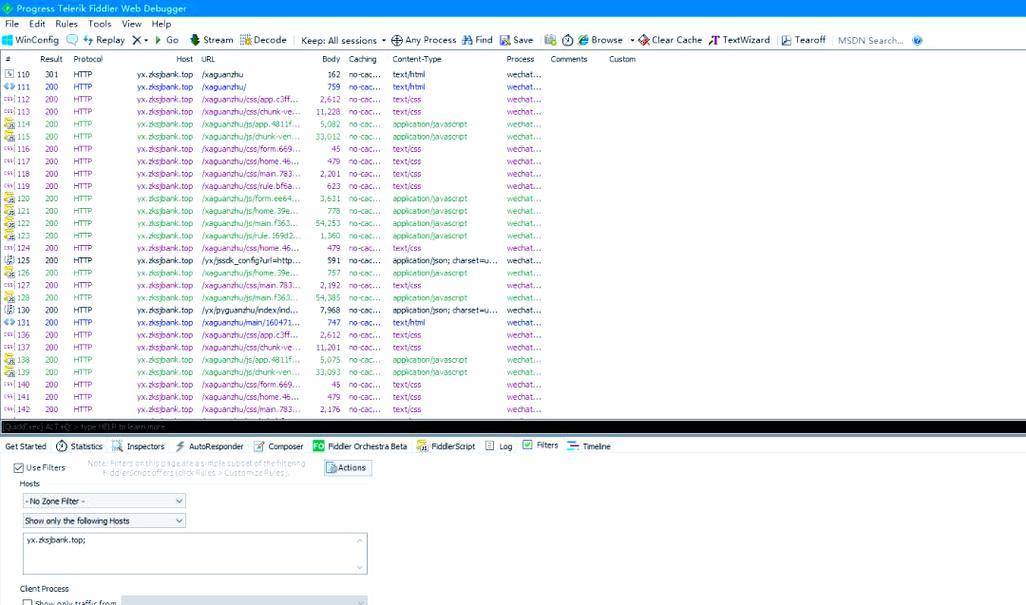The width and height of the screenshot is (1026, 605).
Task: Save sessions using the toolbar Save
Action: (x=516, y=40)
